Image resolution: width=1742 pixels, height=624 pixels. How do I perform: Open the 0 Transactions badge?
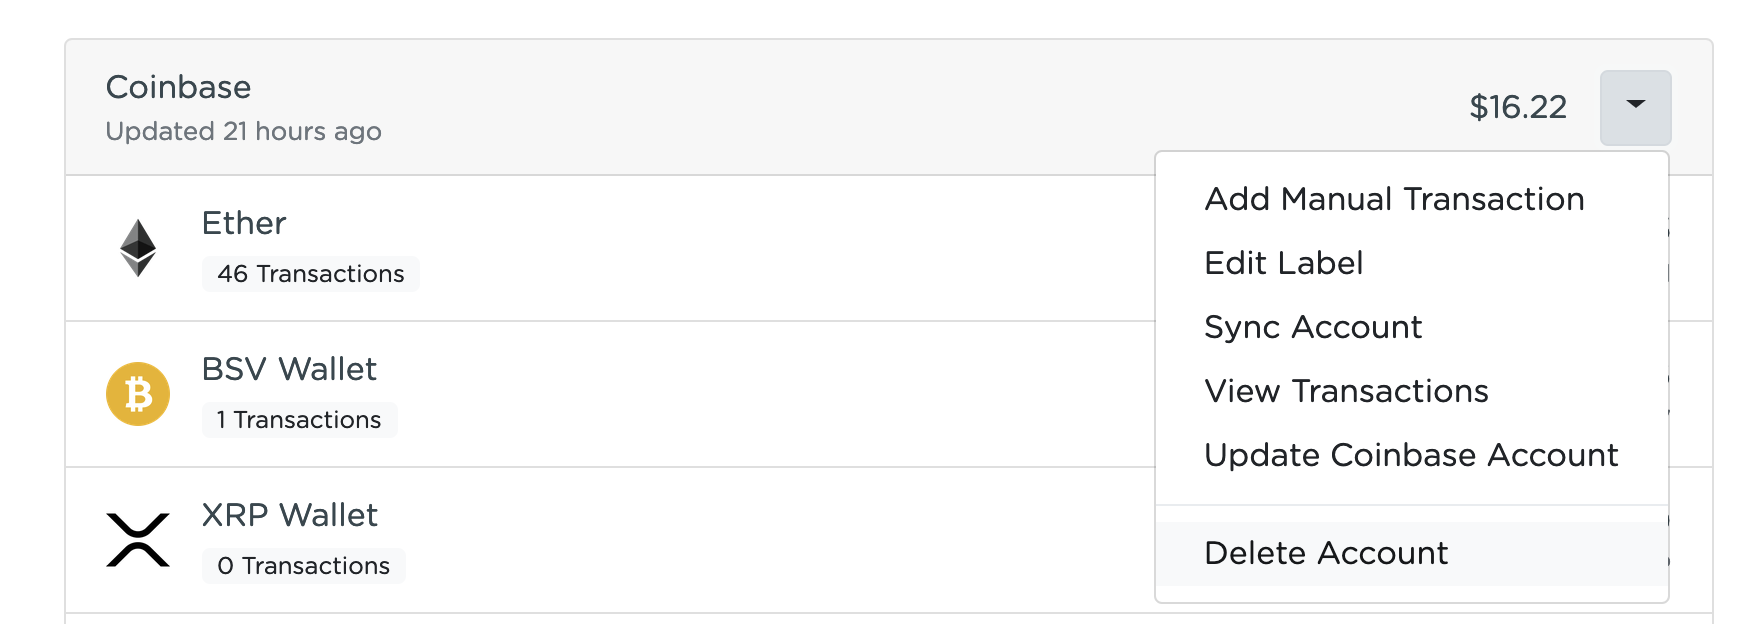[303, 566]
